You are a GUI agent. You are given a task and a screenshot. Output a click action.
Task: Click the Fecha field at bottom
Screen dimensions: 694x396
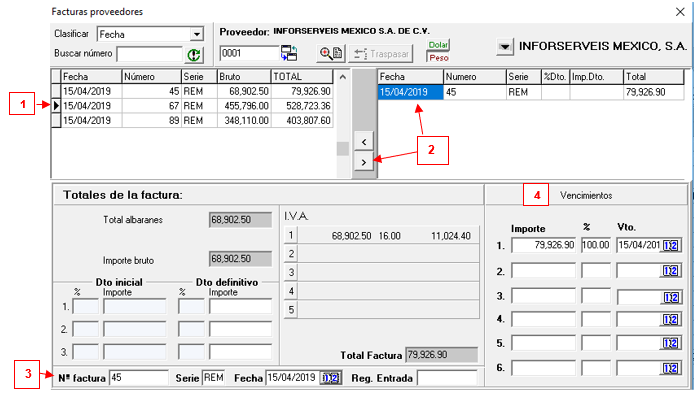pos(293,378)
